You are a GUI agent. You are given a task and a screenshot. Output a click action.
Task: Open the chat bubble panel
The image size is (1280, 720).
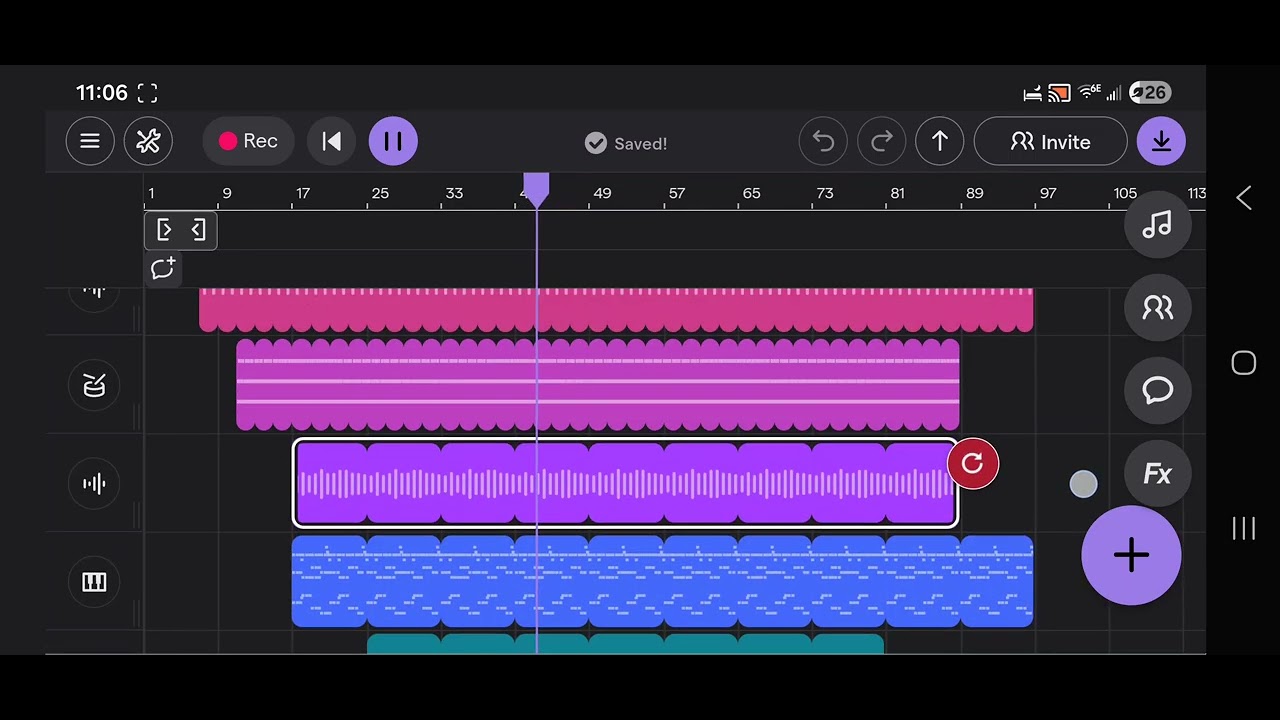click(x=1157, y=390)
